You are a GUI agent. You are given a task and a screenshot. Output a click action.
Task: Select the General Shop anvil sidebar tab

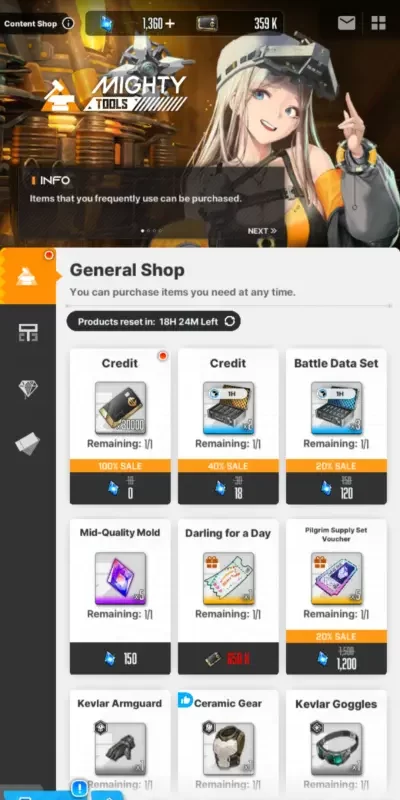click(x=28, y=276)
